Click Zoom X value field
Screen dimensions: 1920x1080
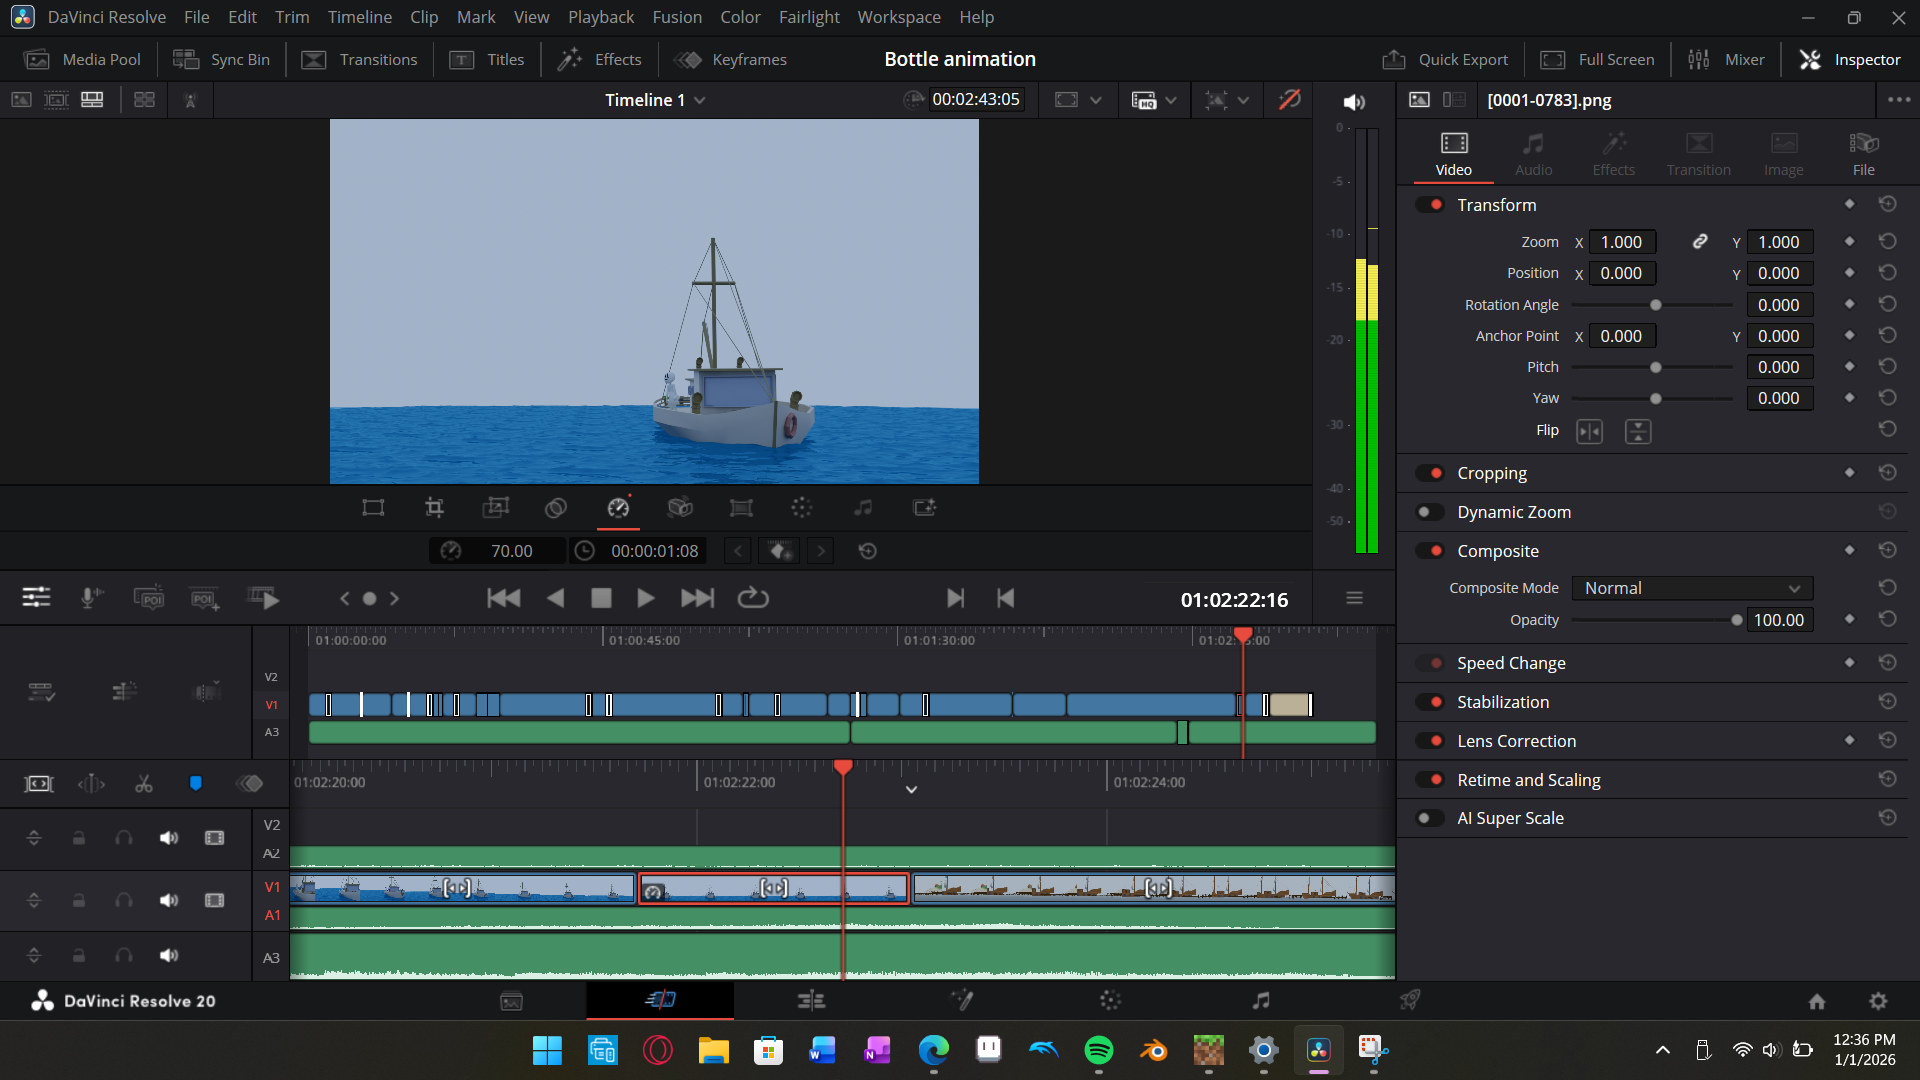pos(1621,242)
